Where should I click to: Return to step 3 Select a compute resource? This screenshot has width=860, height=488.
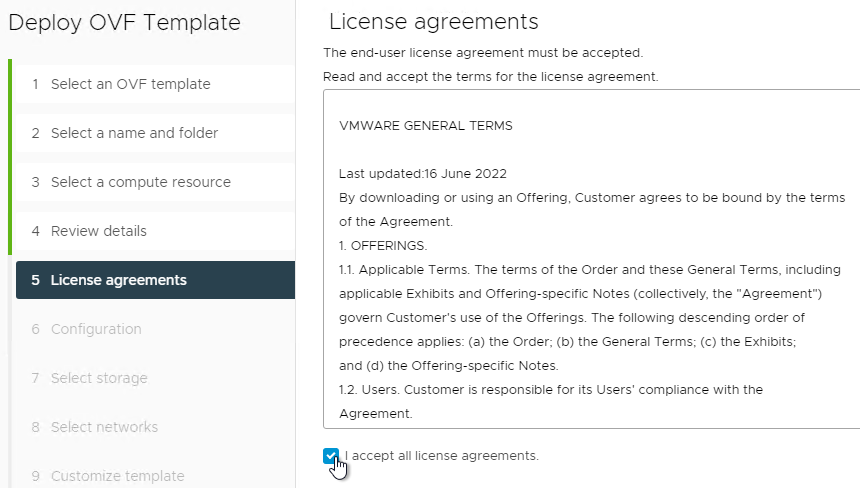click(155, 182)
